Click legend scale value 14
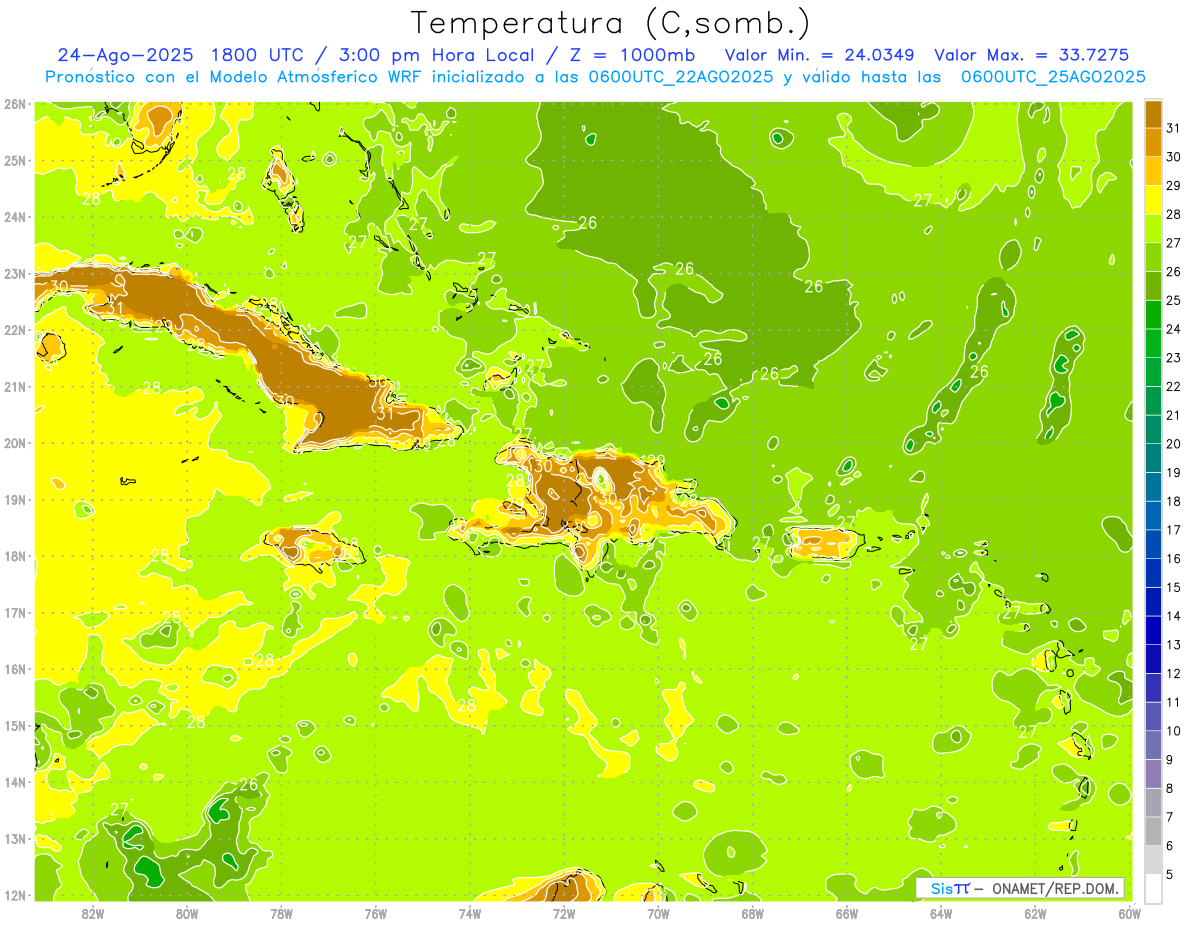The image size is (1200, 927). (1174, 616)
